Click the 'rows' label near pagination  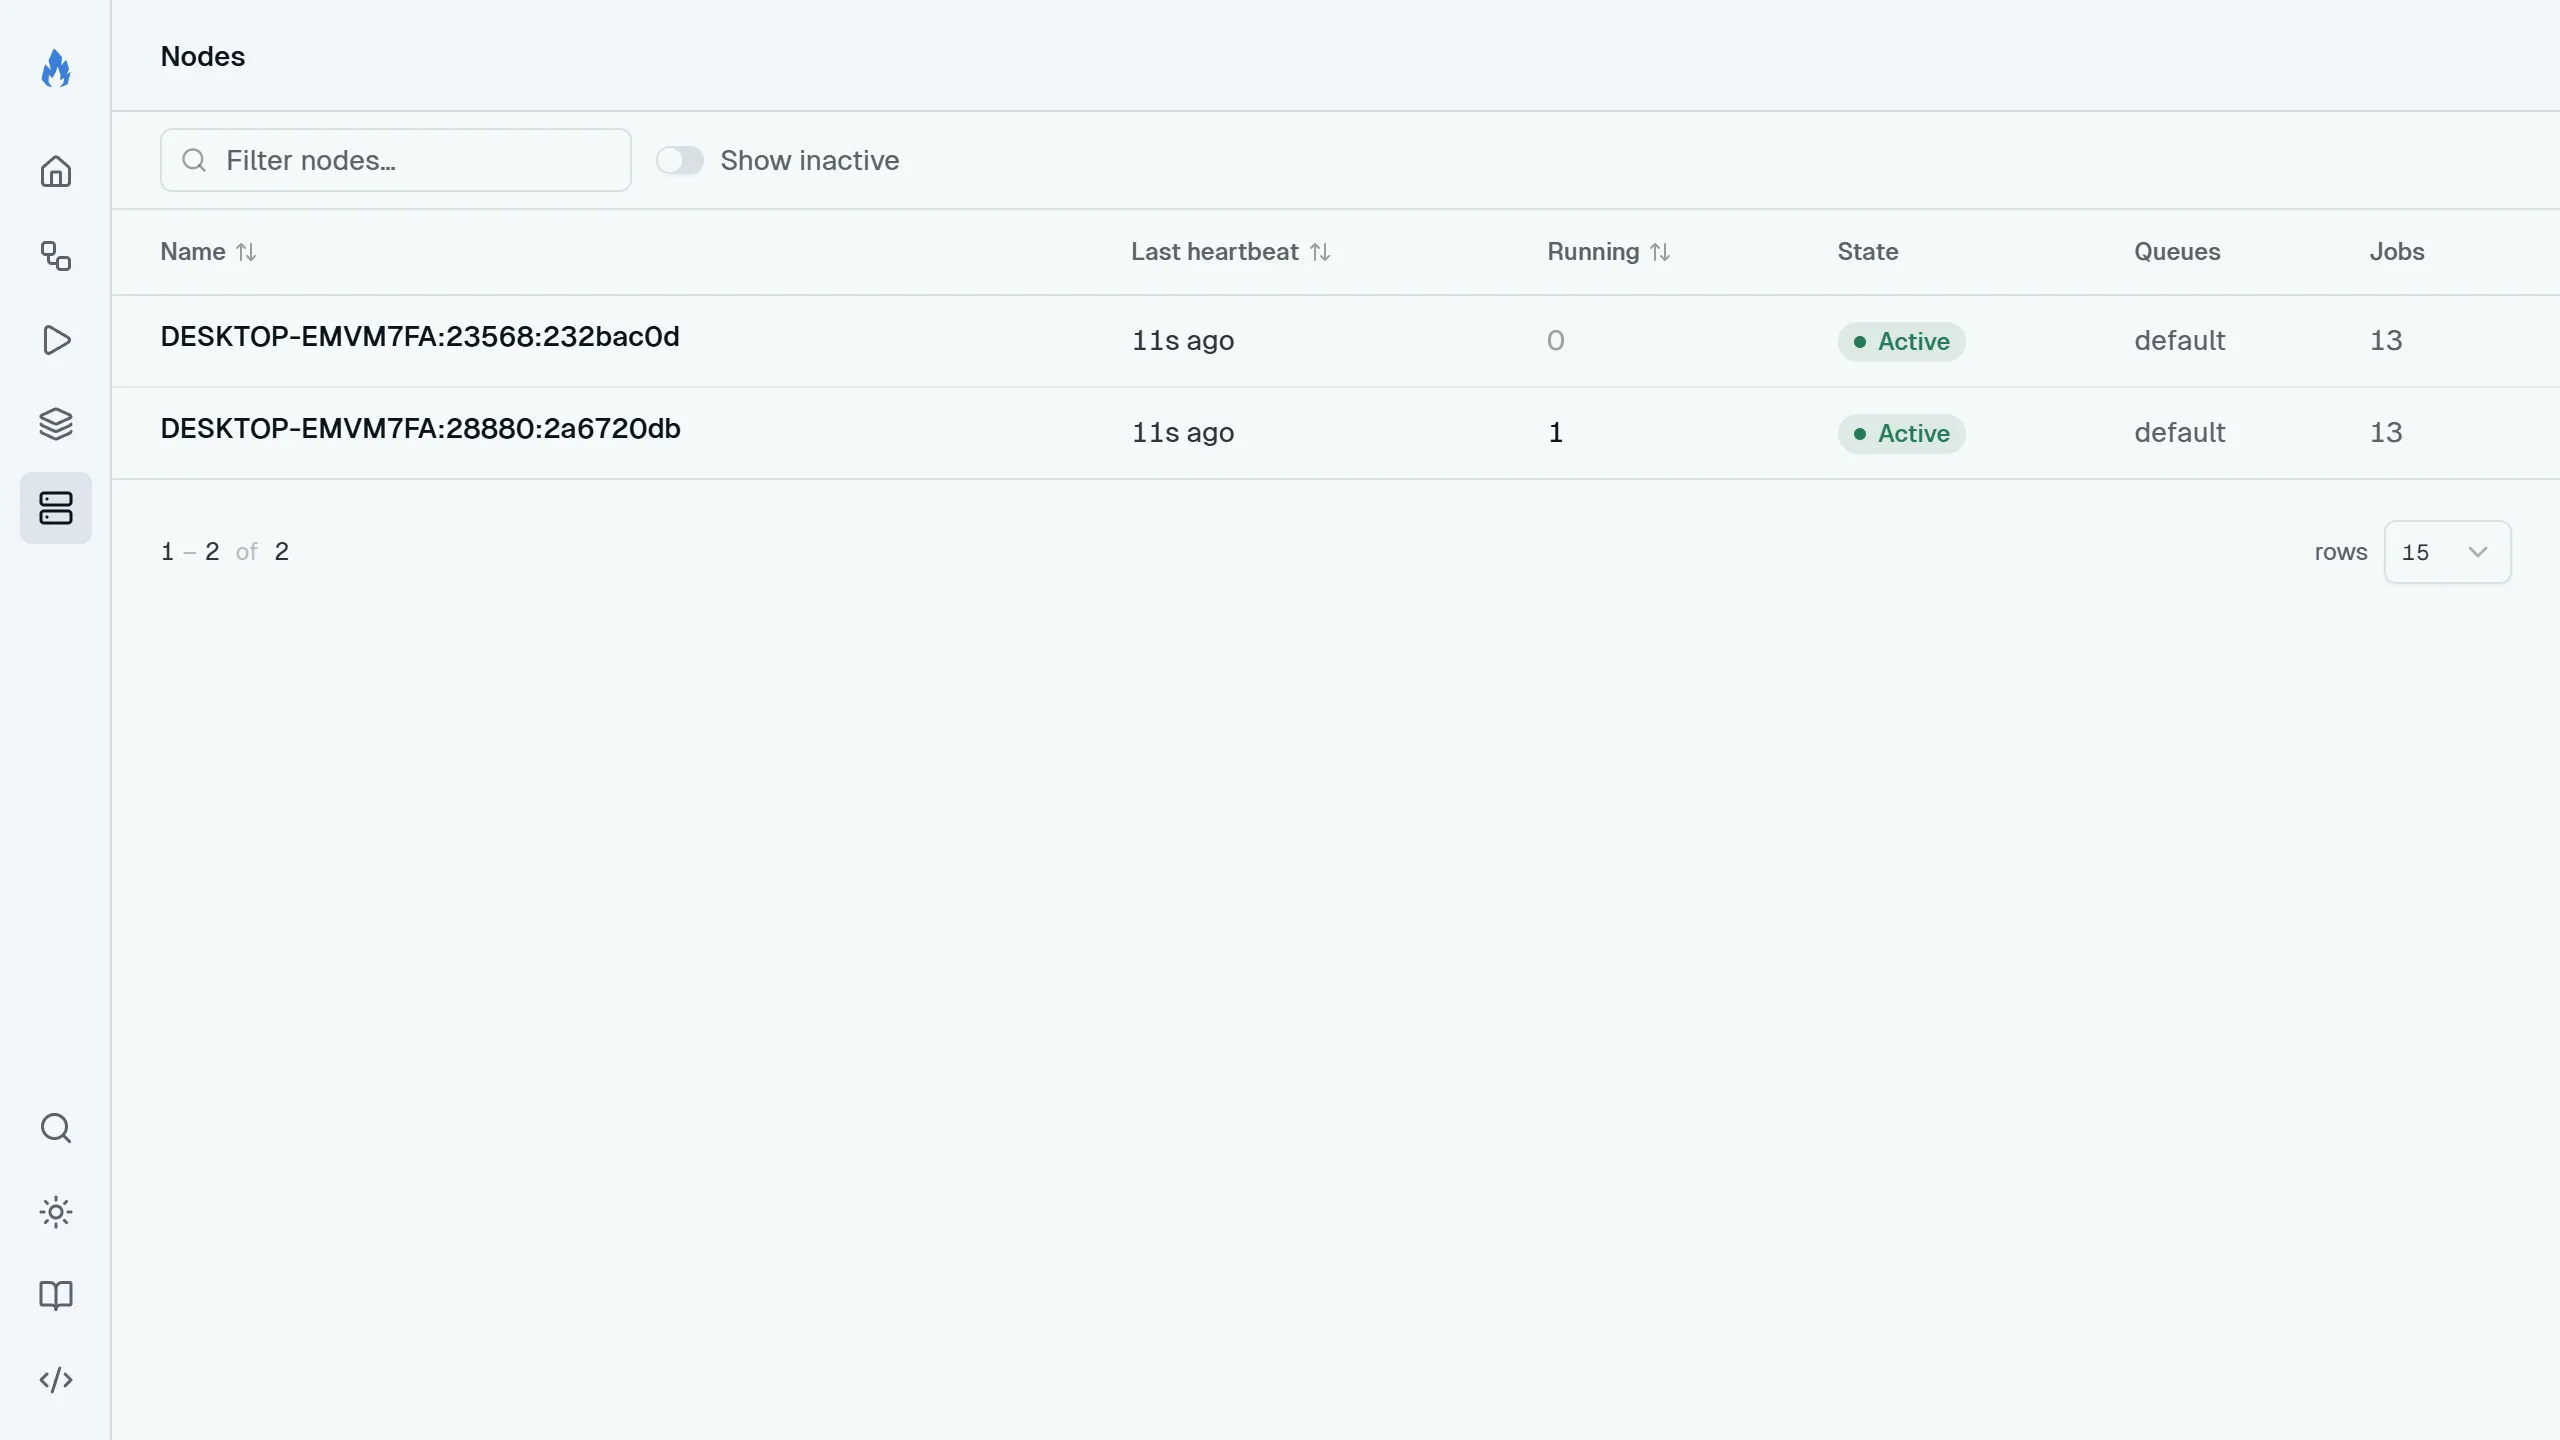(2341, 552)
